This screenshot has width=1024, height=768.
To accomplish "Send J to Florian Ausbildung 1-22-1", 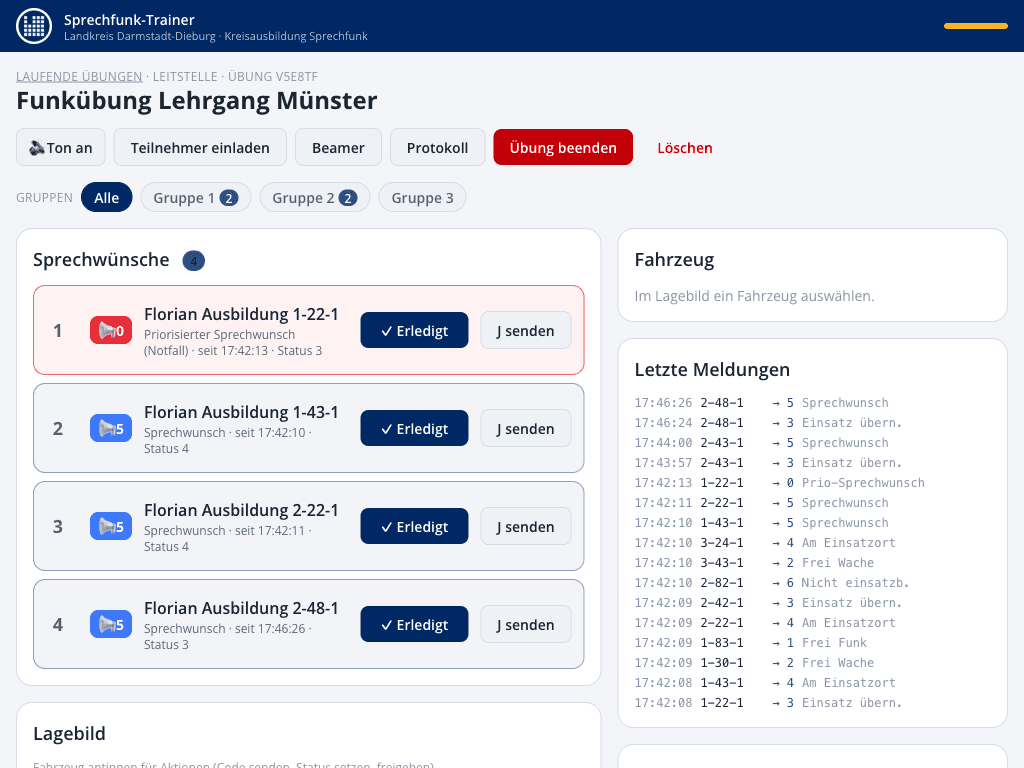I will click(x=526, y=330).
